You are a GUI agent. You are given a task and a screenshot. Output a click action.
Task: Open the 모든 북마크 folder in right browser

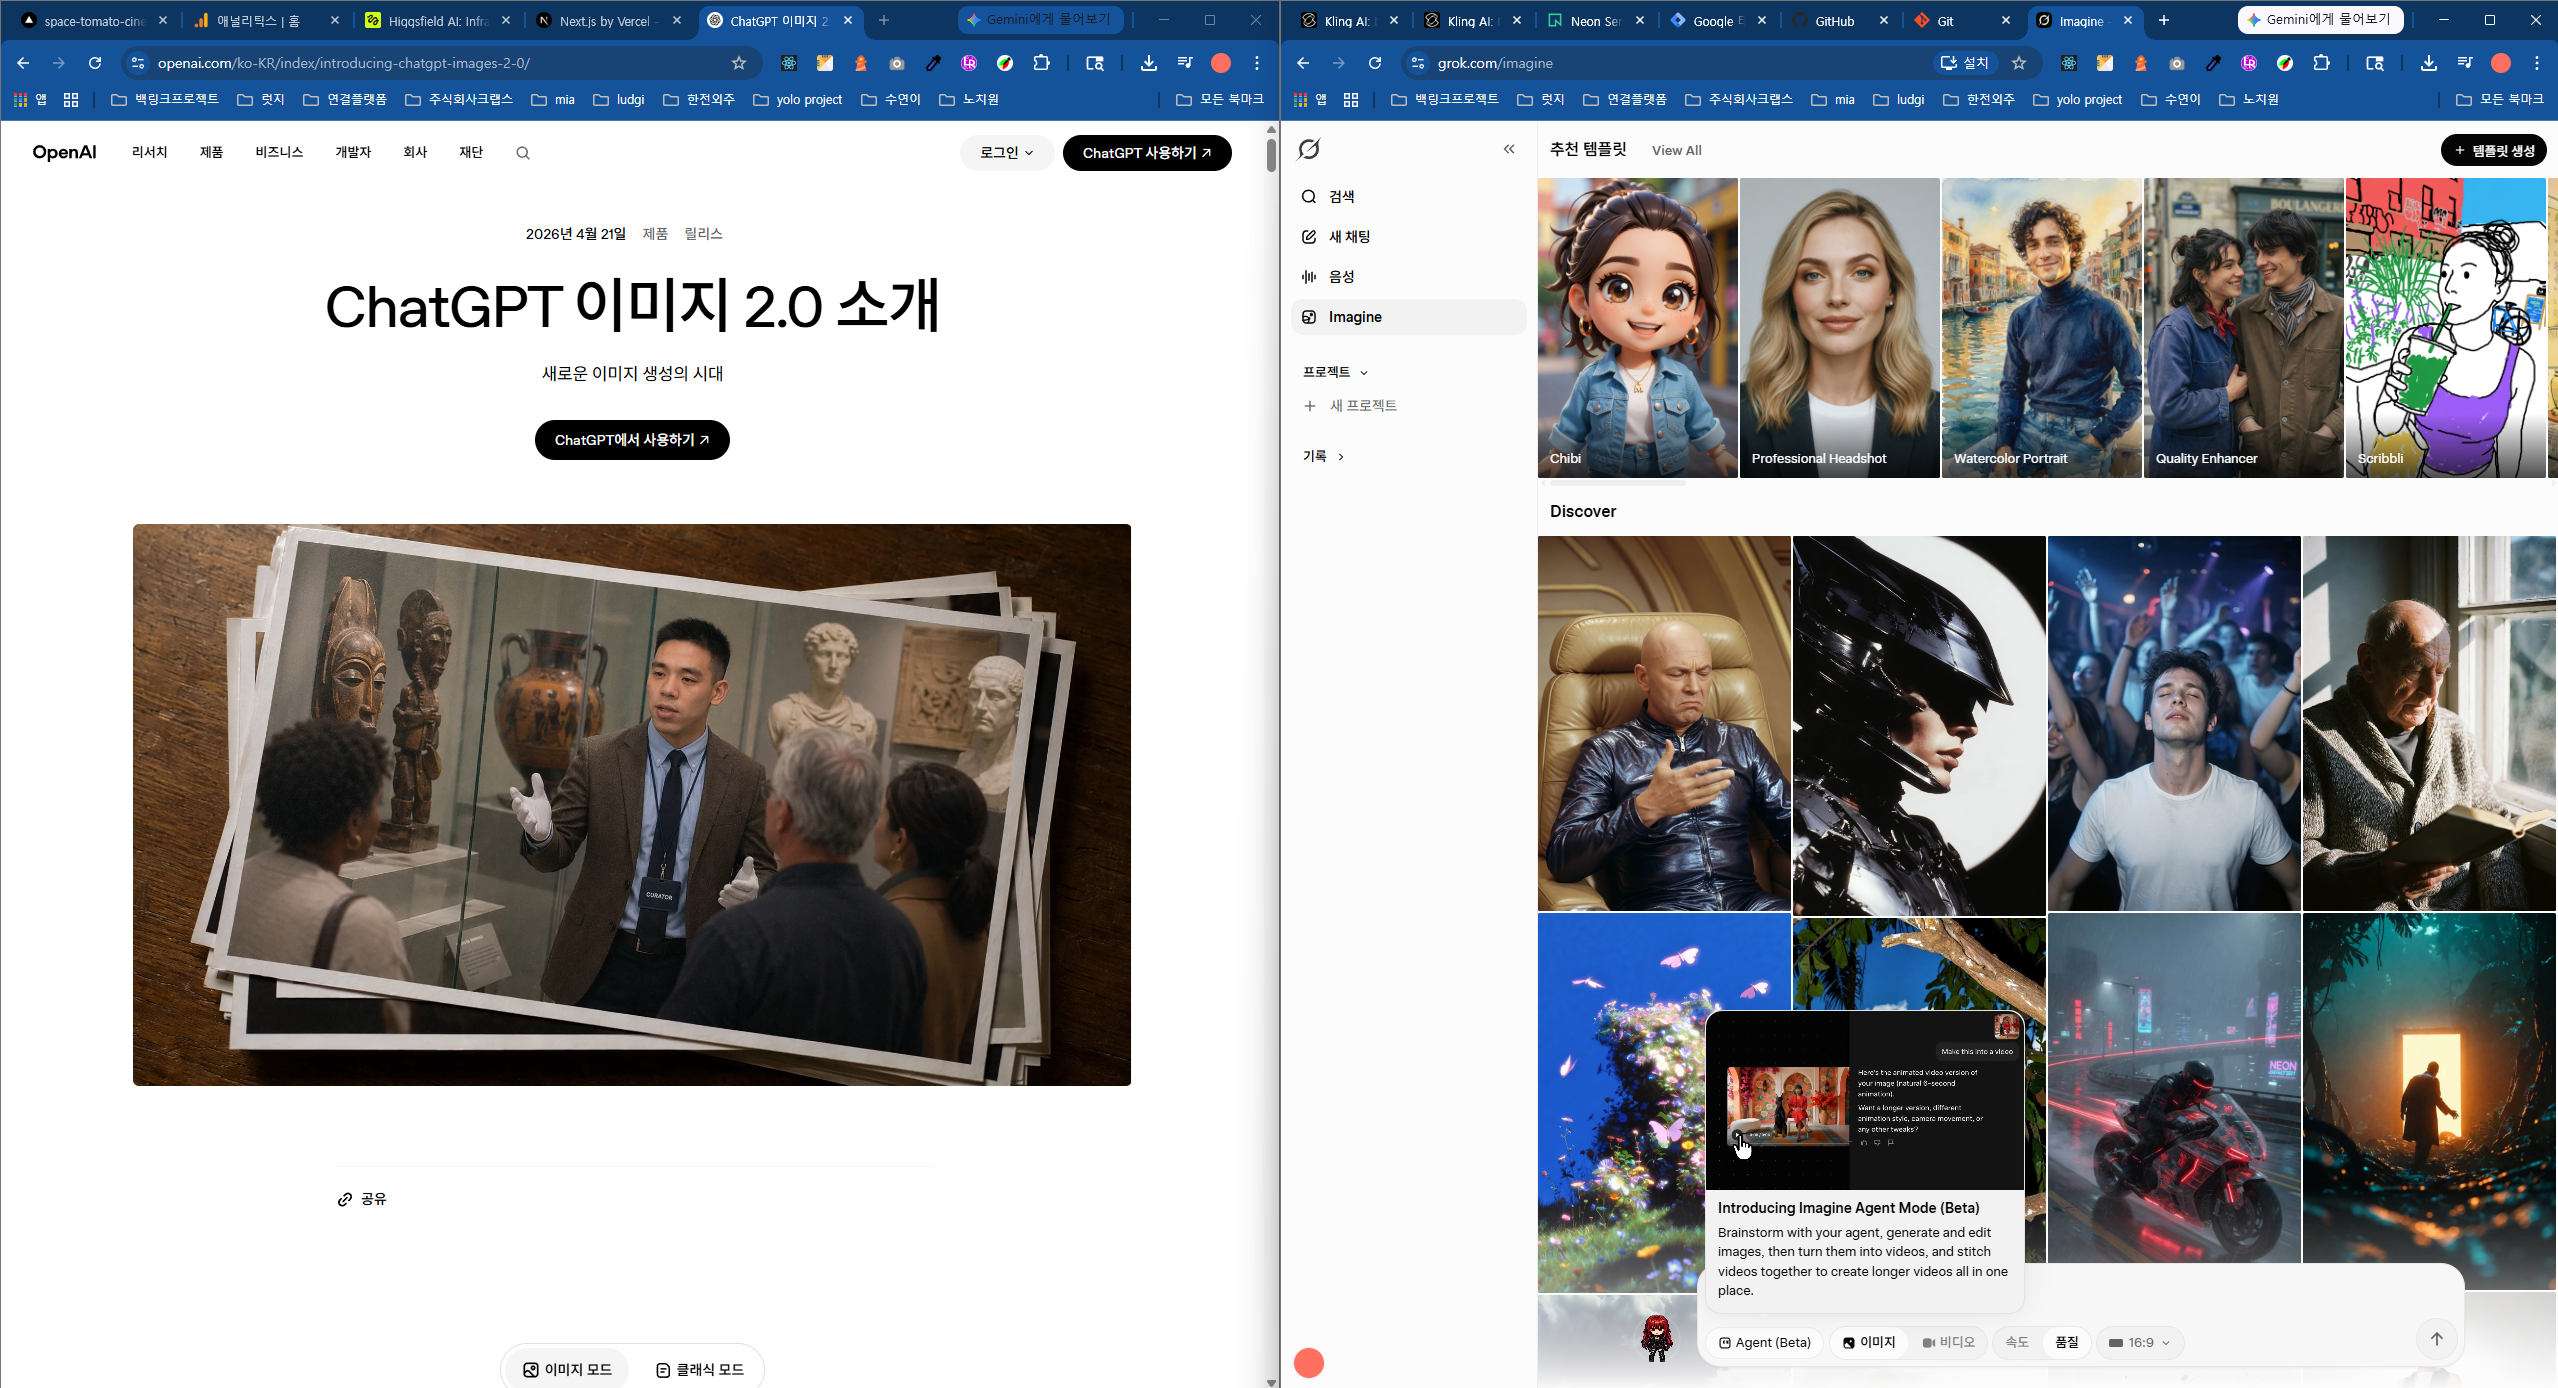click(2499, 99)
